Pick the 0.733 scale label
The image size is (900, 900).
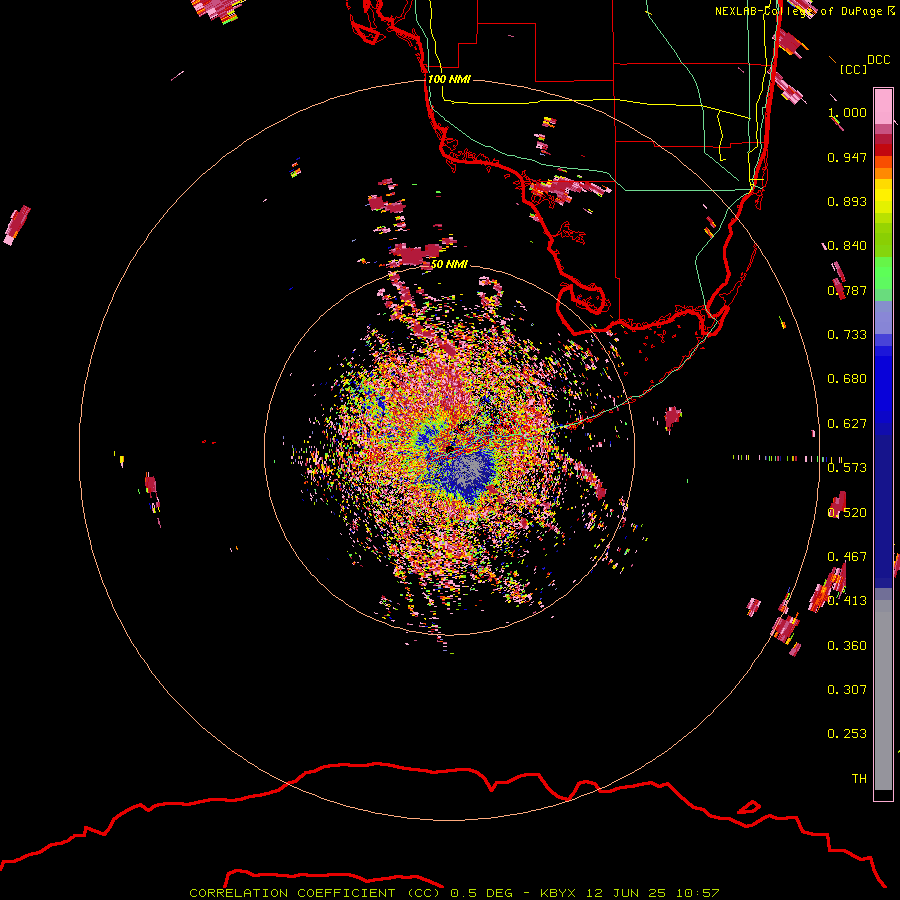(847, 335)
